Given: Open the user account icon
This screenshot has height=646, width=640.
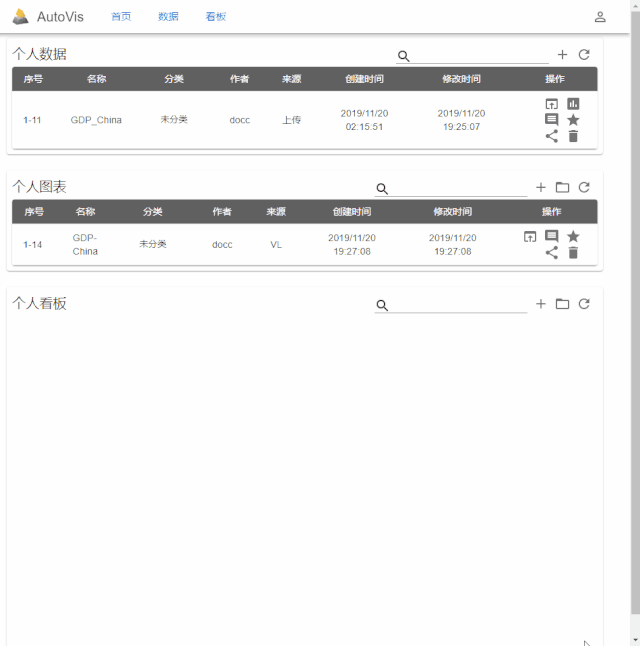Looking at the screenshot, I should (600, 17).
